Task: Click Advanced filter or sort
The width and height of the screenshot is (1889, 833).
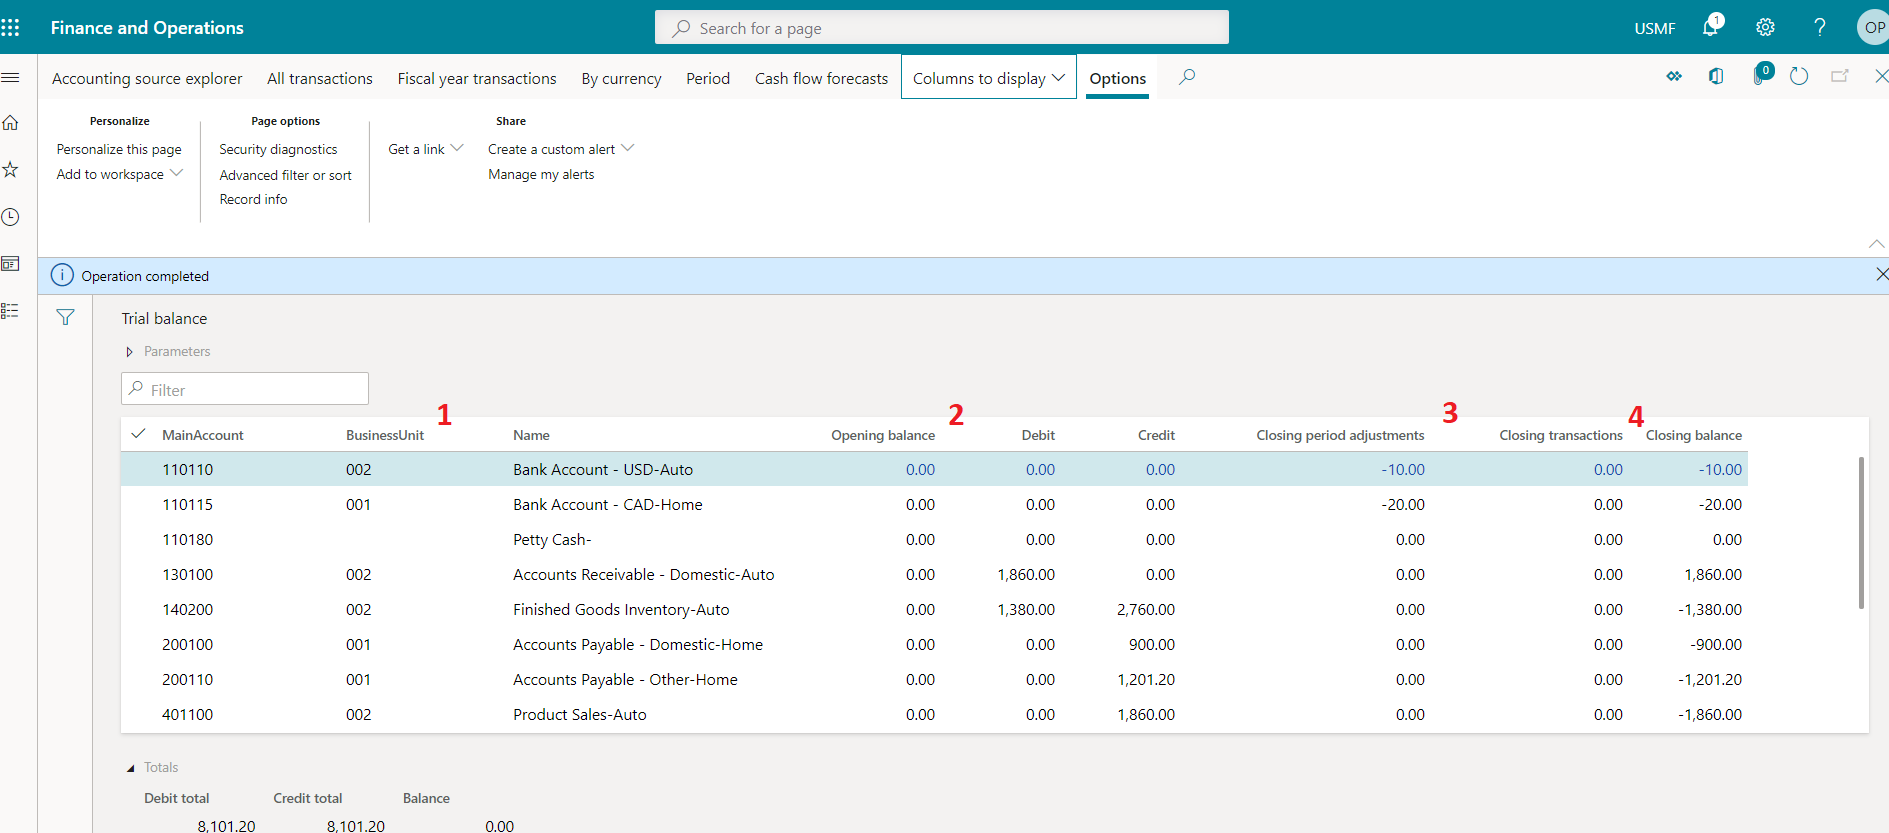Action: pyautogui.click(x=285, y=175)
